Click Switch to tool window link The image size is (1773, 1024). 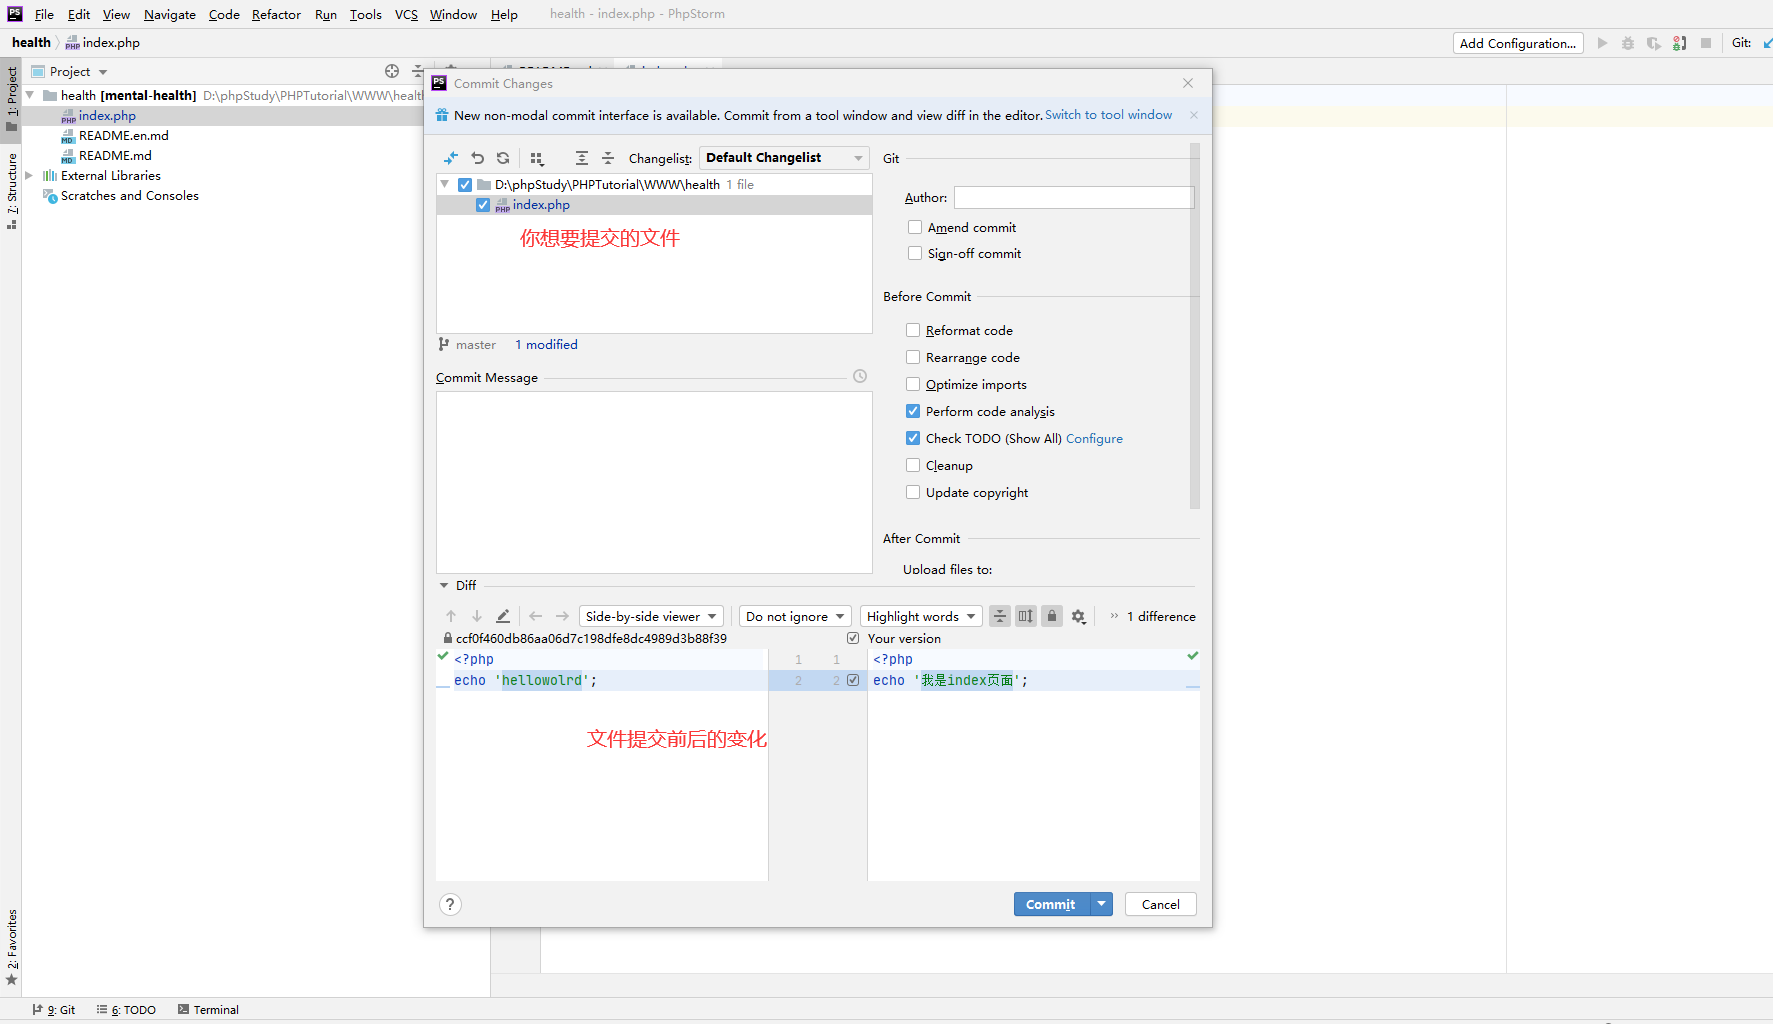tap(1108, 115)
